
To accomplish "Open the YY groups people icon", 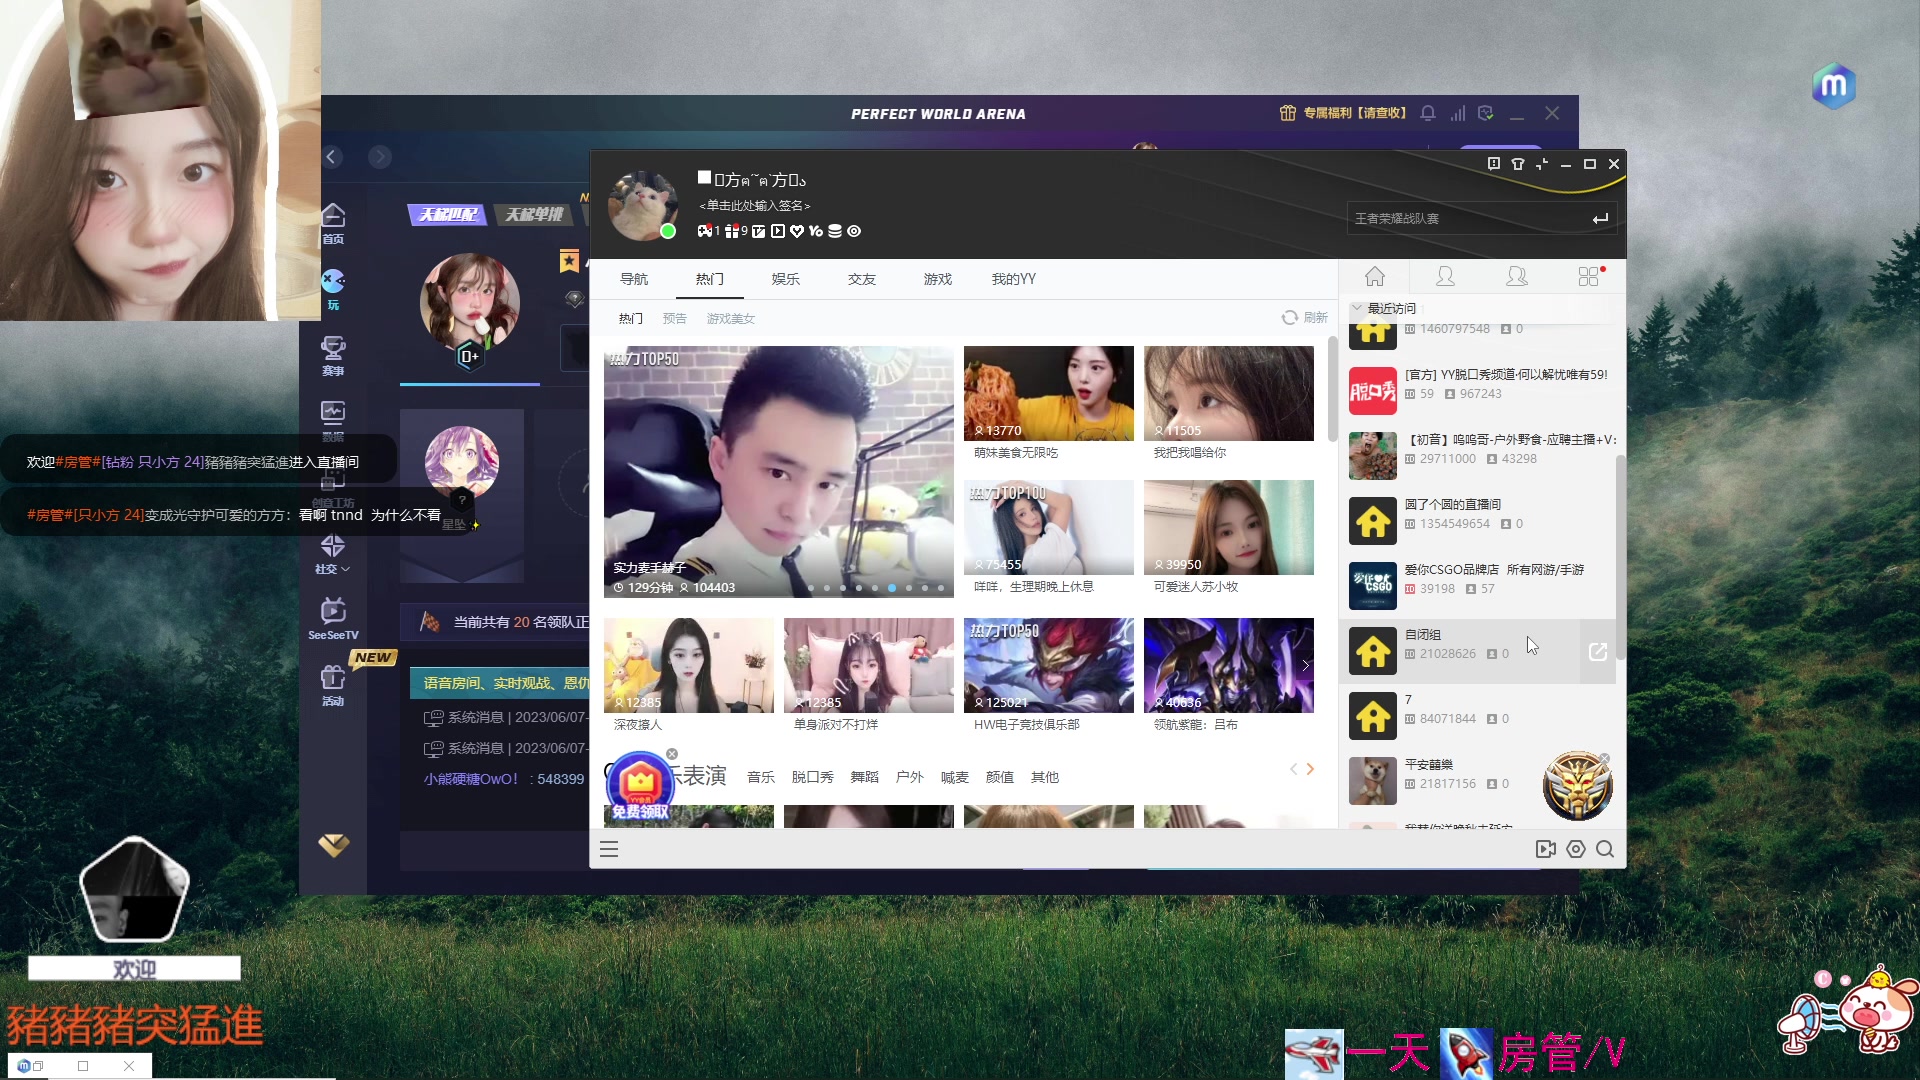I will [1517, 276].
